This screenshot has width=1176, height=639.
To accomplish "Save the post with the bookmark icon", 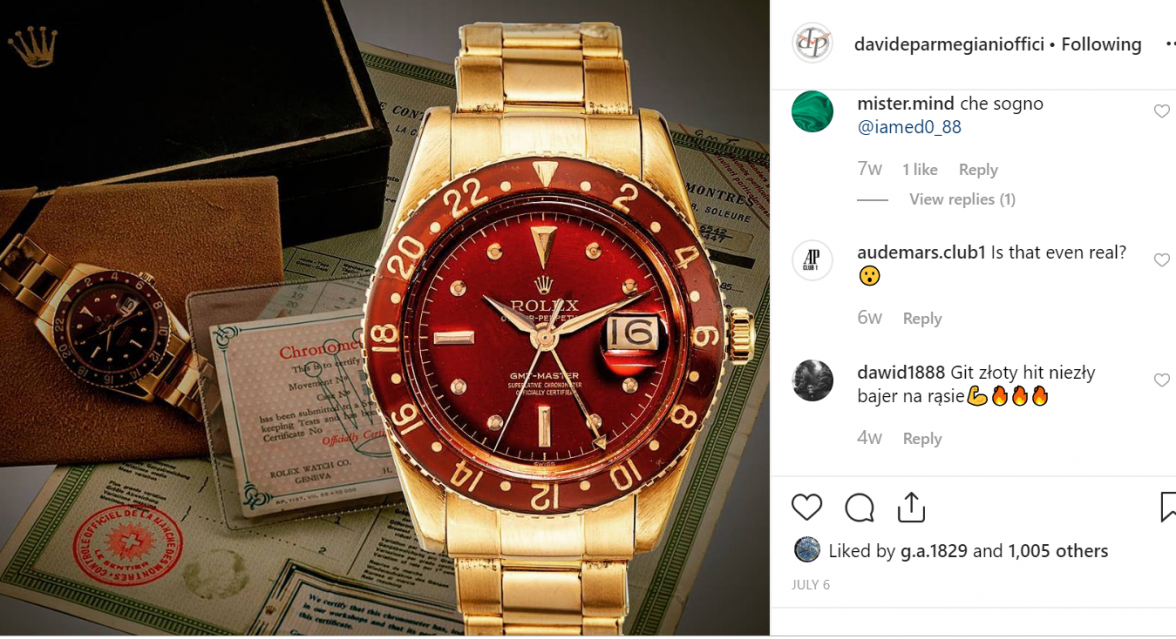I will coord(1168,507).
